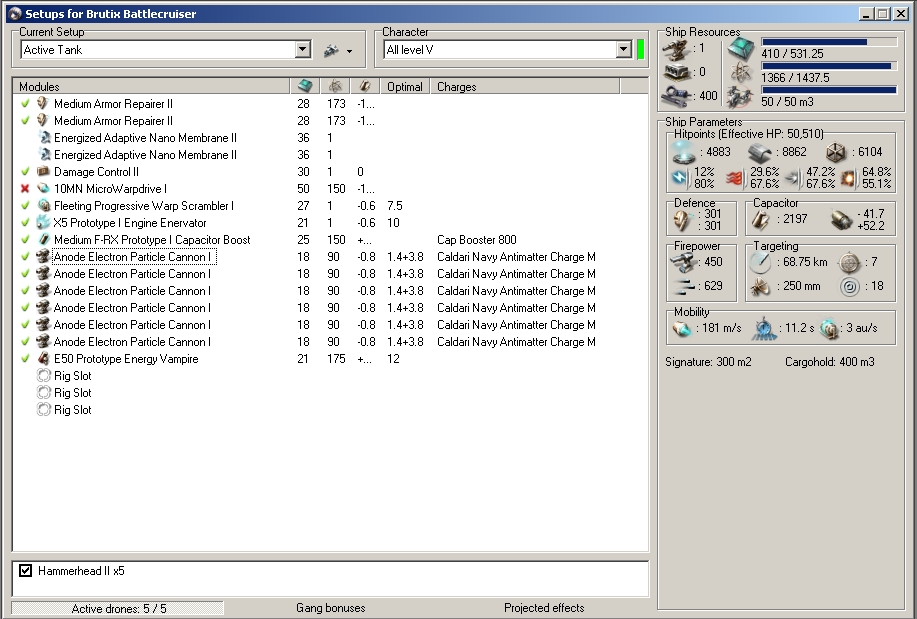
Task: Click the 10MN MicroWarpdrive I module icon
Action: click(43, 188)
